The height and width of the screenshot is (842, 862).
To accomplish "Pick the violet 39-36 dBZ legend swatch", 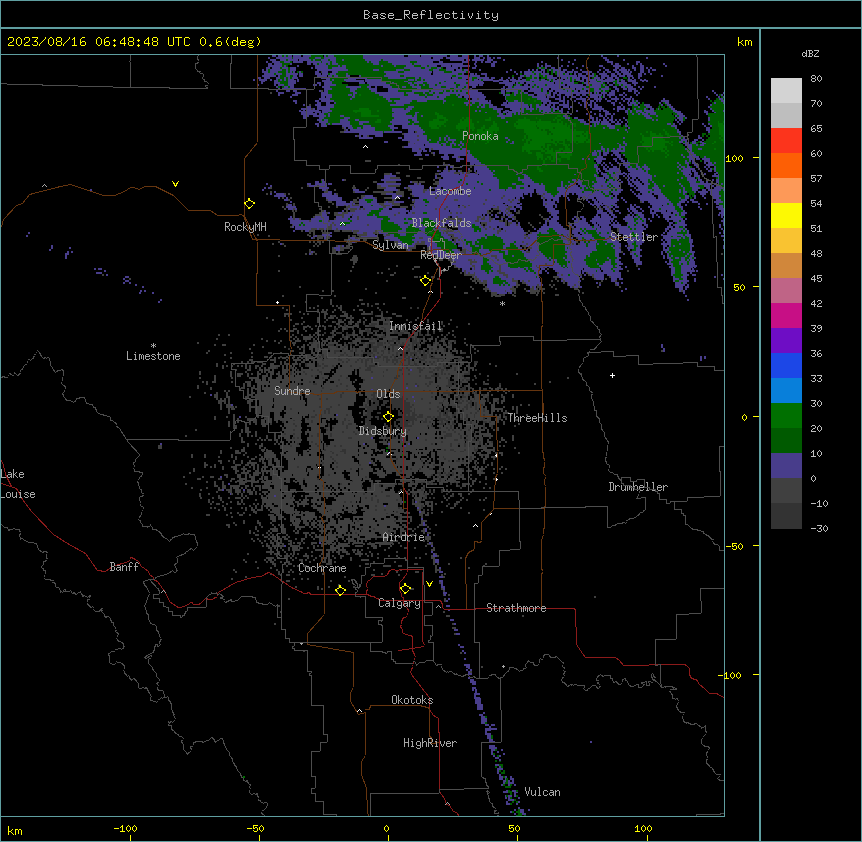I will click(x=786, y=340).
